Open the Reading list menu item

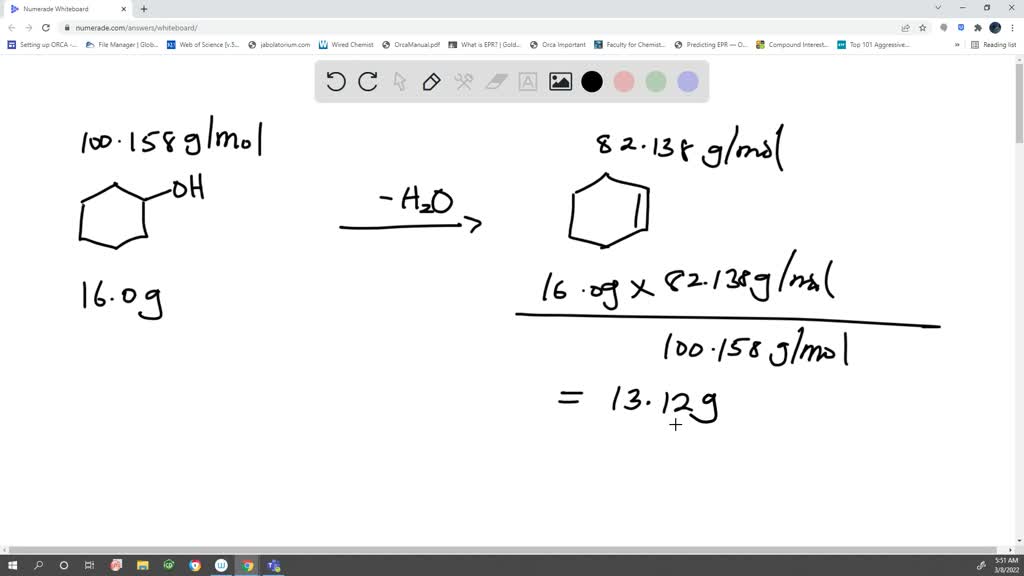(997, 44)
